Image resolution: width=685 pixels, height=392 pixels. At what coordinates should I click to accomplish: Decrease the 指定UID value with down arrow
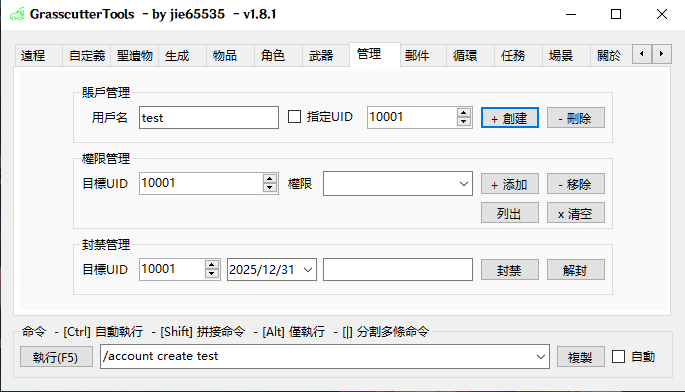click(464, 122)
